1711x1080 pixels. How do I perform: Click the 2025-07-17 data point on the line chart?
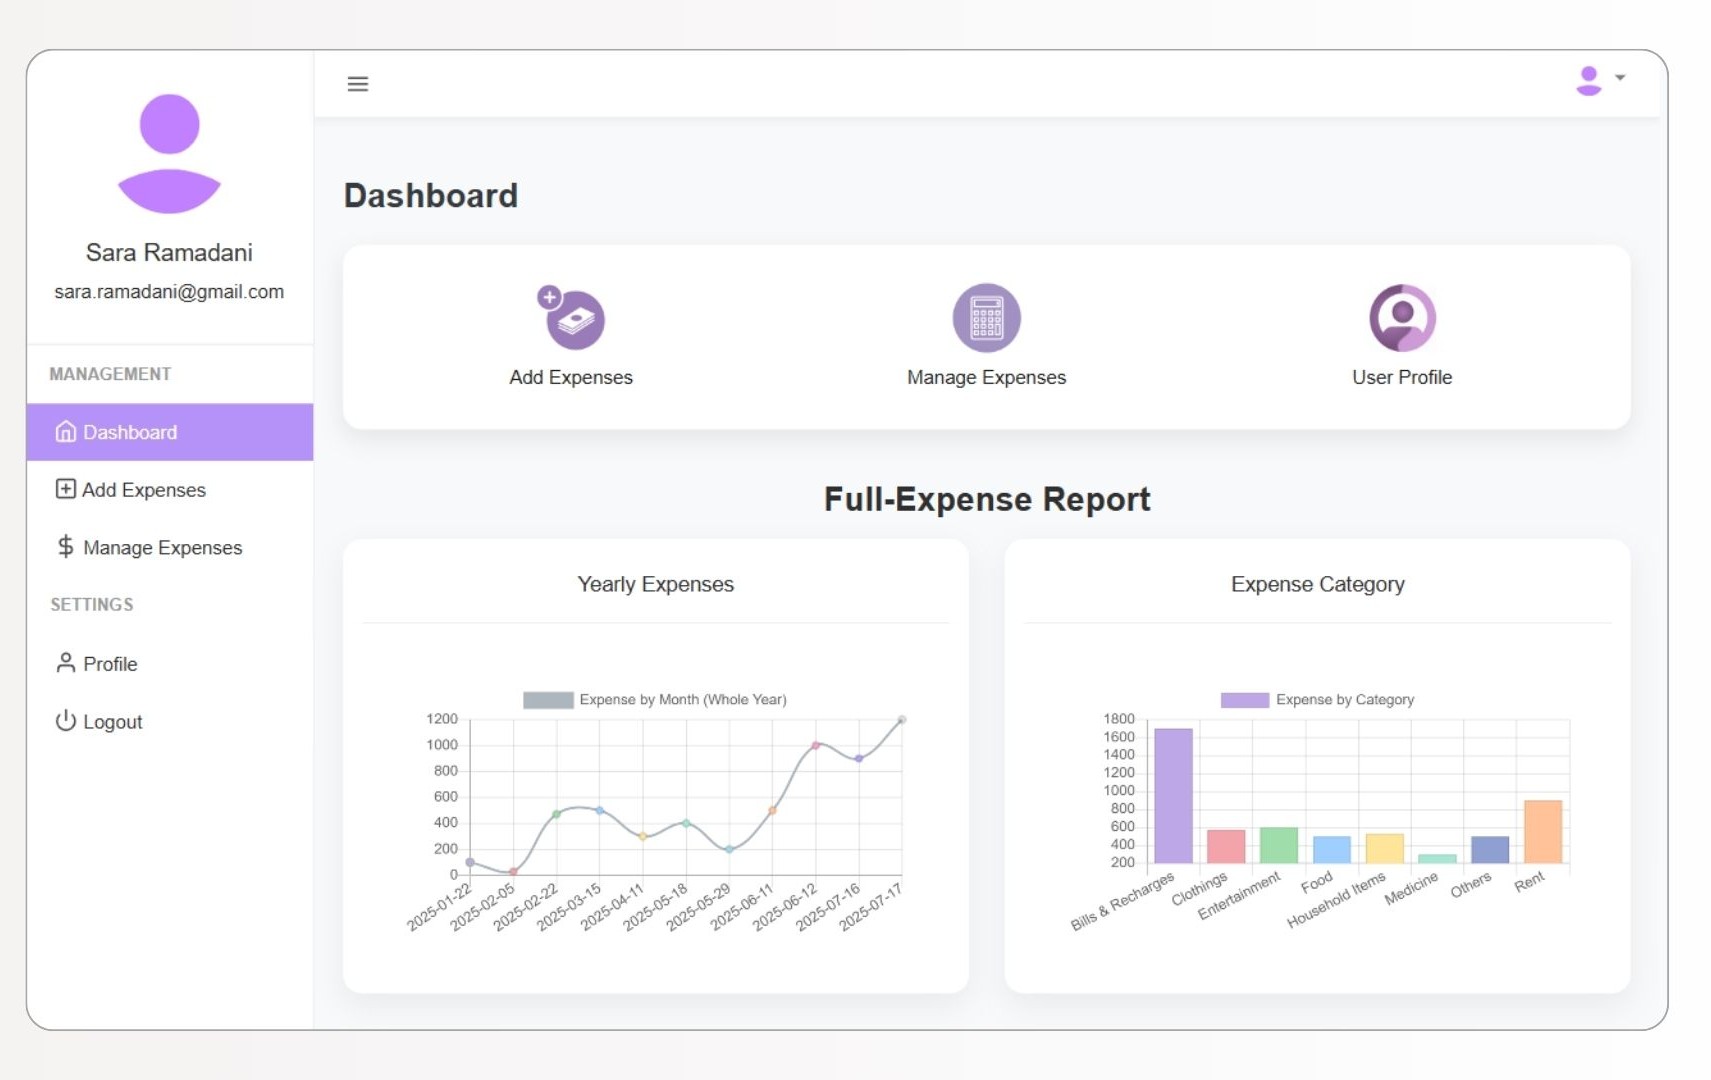(903, 718)
